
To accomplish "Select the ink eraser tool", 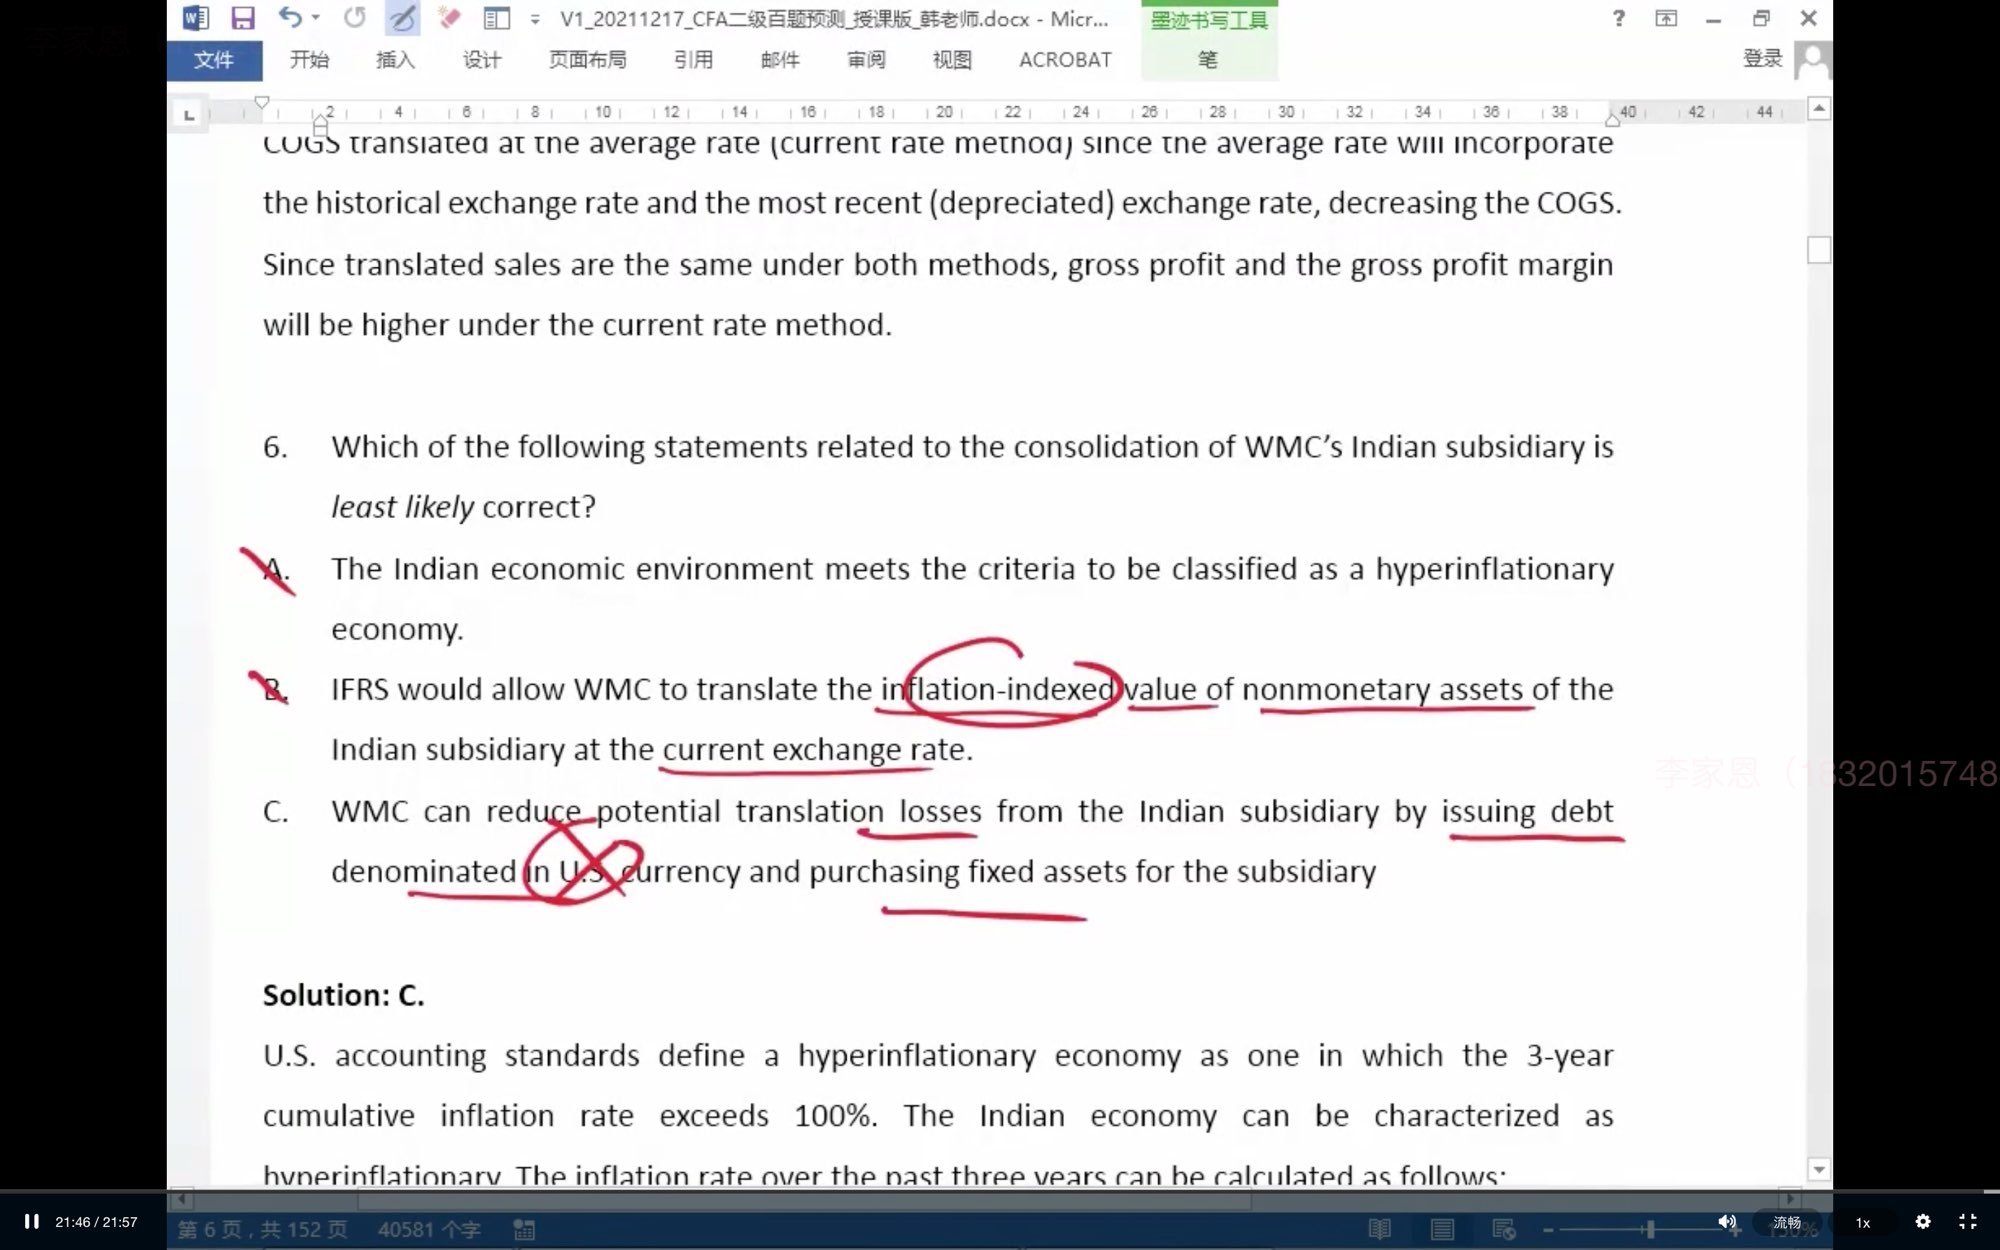I will click(449, 18).
